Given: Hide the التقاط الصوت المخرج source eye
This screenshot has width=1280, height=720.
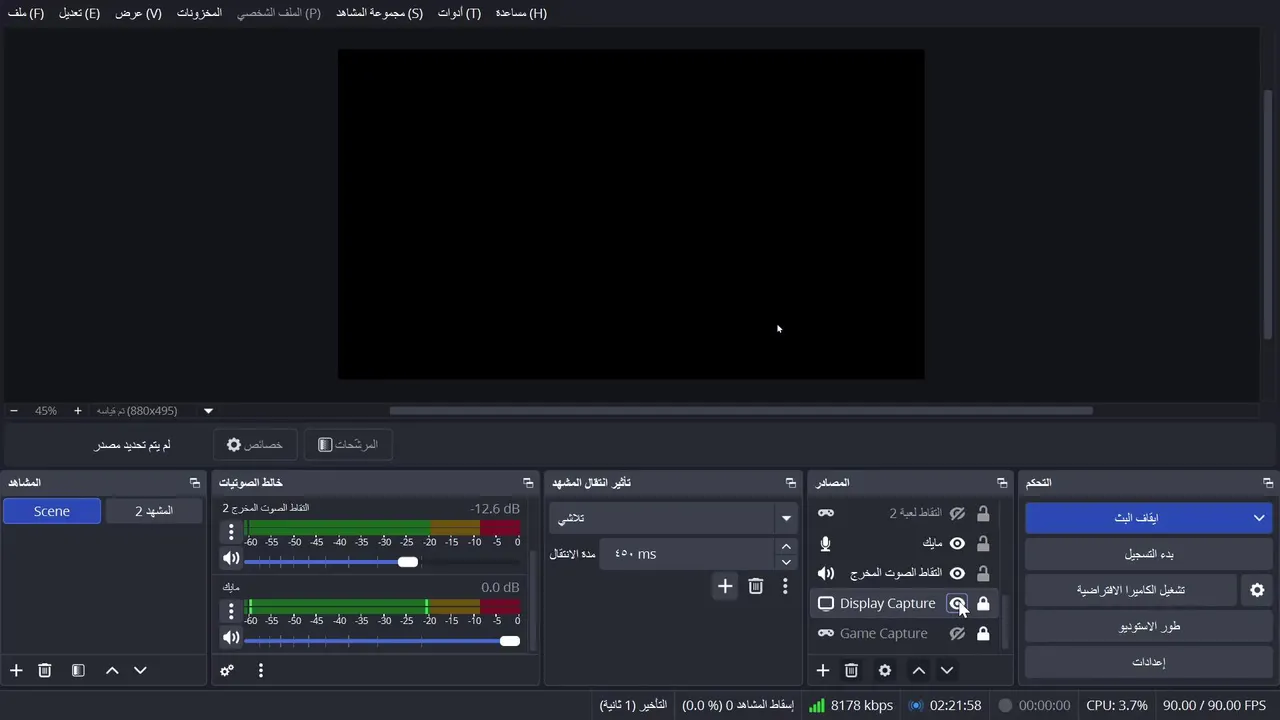Looking at the screenshot, I should pos(957,573).
